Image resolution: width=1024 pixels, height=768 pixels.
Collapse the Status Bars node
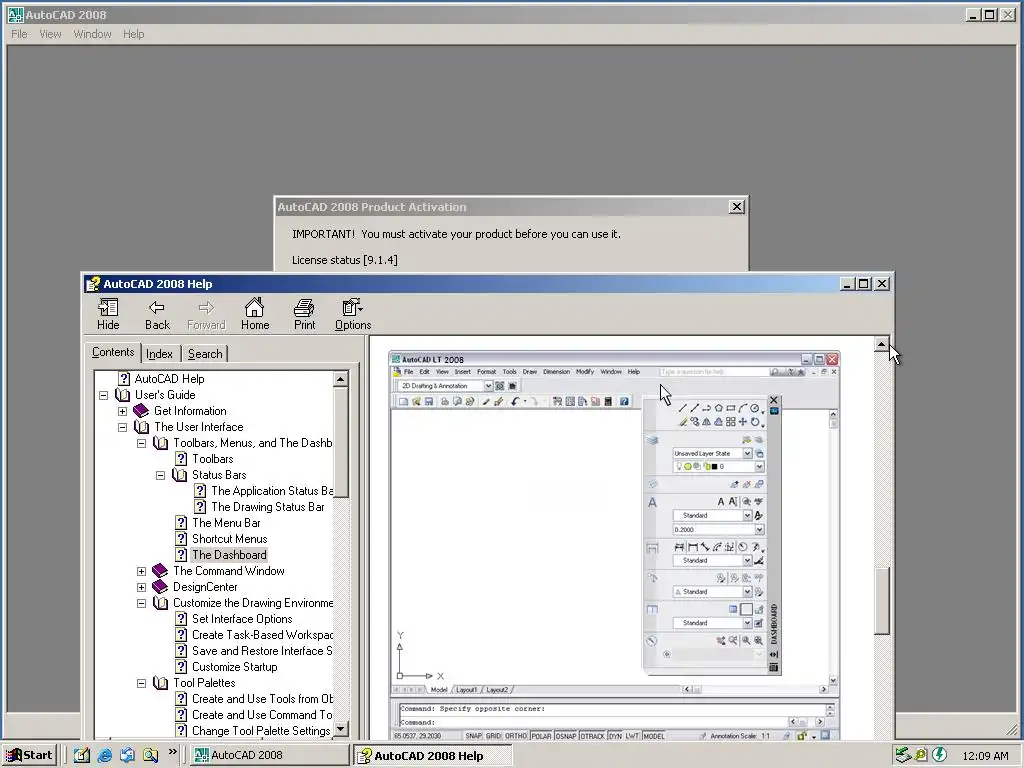tap(160, 475)
